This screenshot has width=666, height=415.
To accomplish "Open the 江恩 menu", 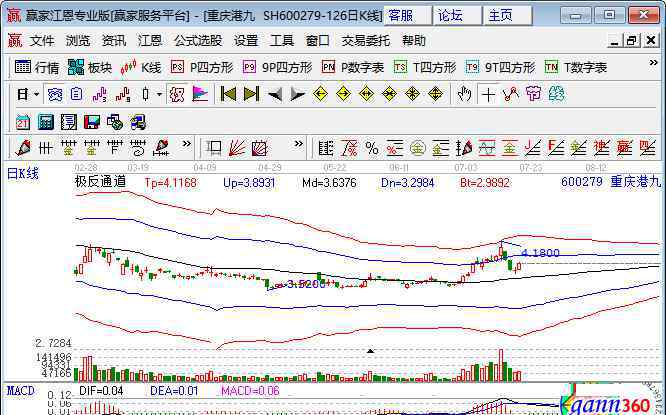I will 150,41.
